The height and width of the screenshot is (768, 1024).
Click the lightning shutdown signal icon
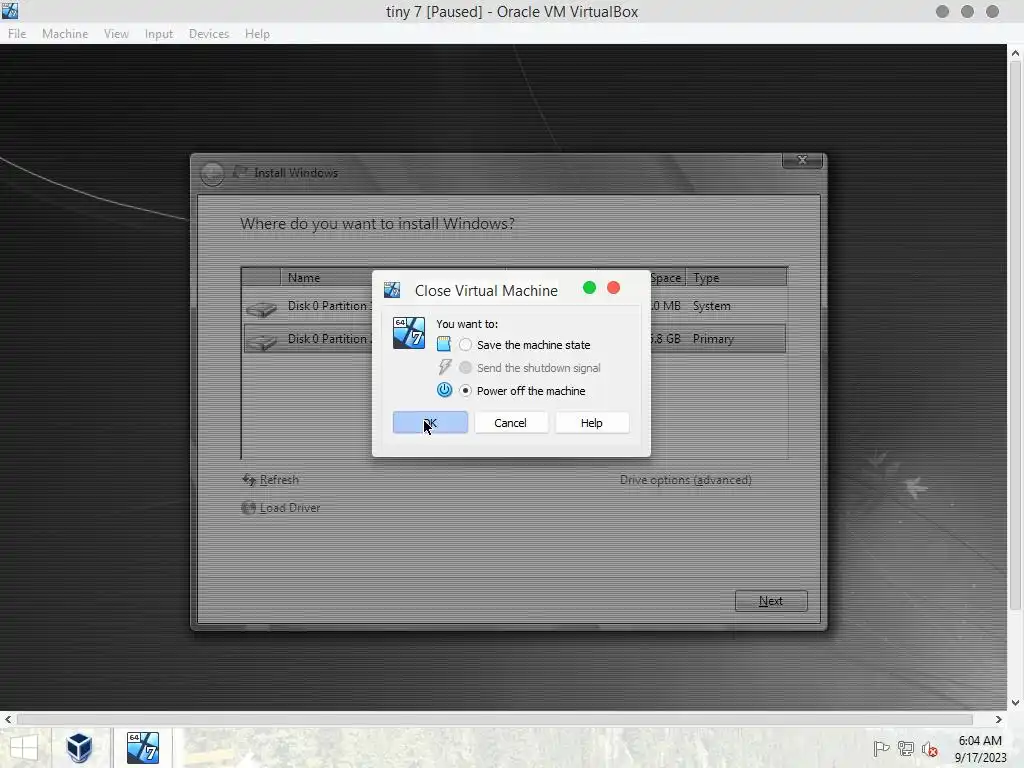pyautogui.click(x=445, y=367)
